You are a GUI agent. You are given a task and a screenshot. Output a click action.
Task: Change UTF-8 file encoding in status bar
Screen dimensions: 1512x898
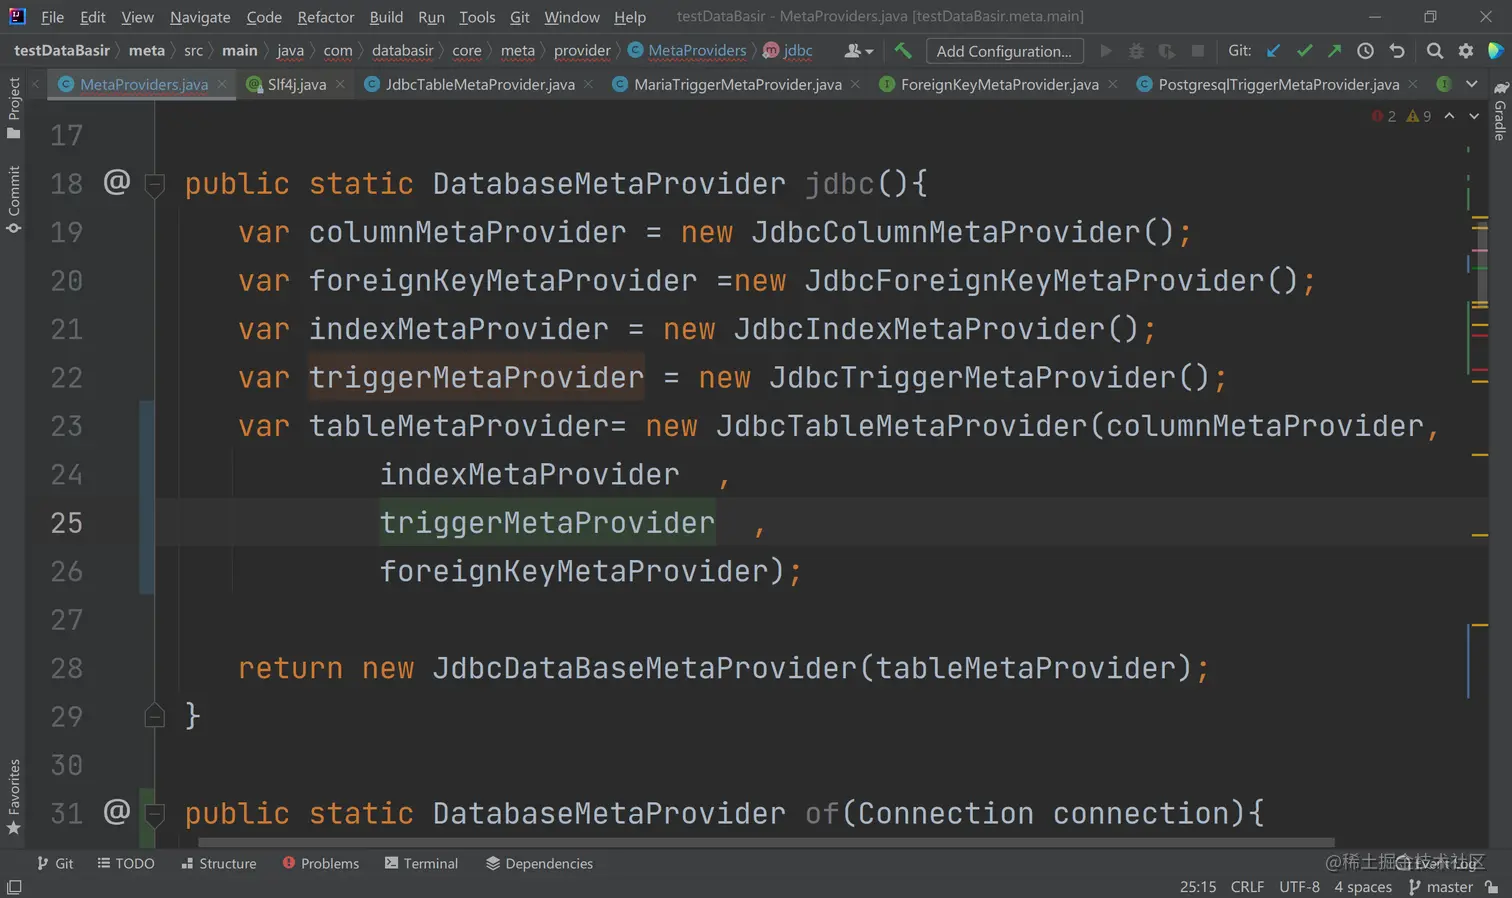(1299, 886)
